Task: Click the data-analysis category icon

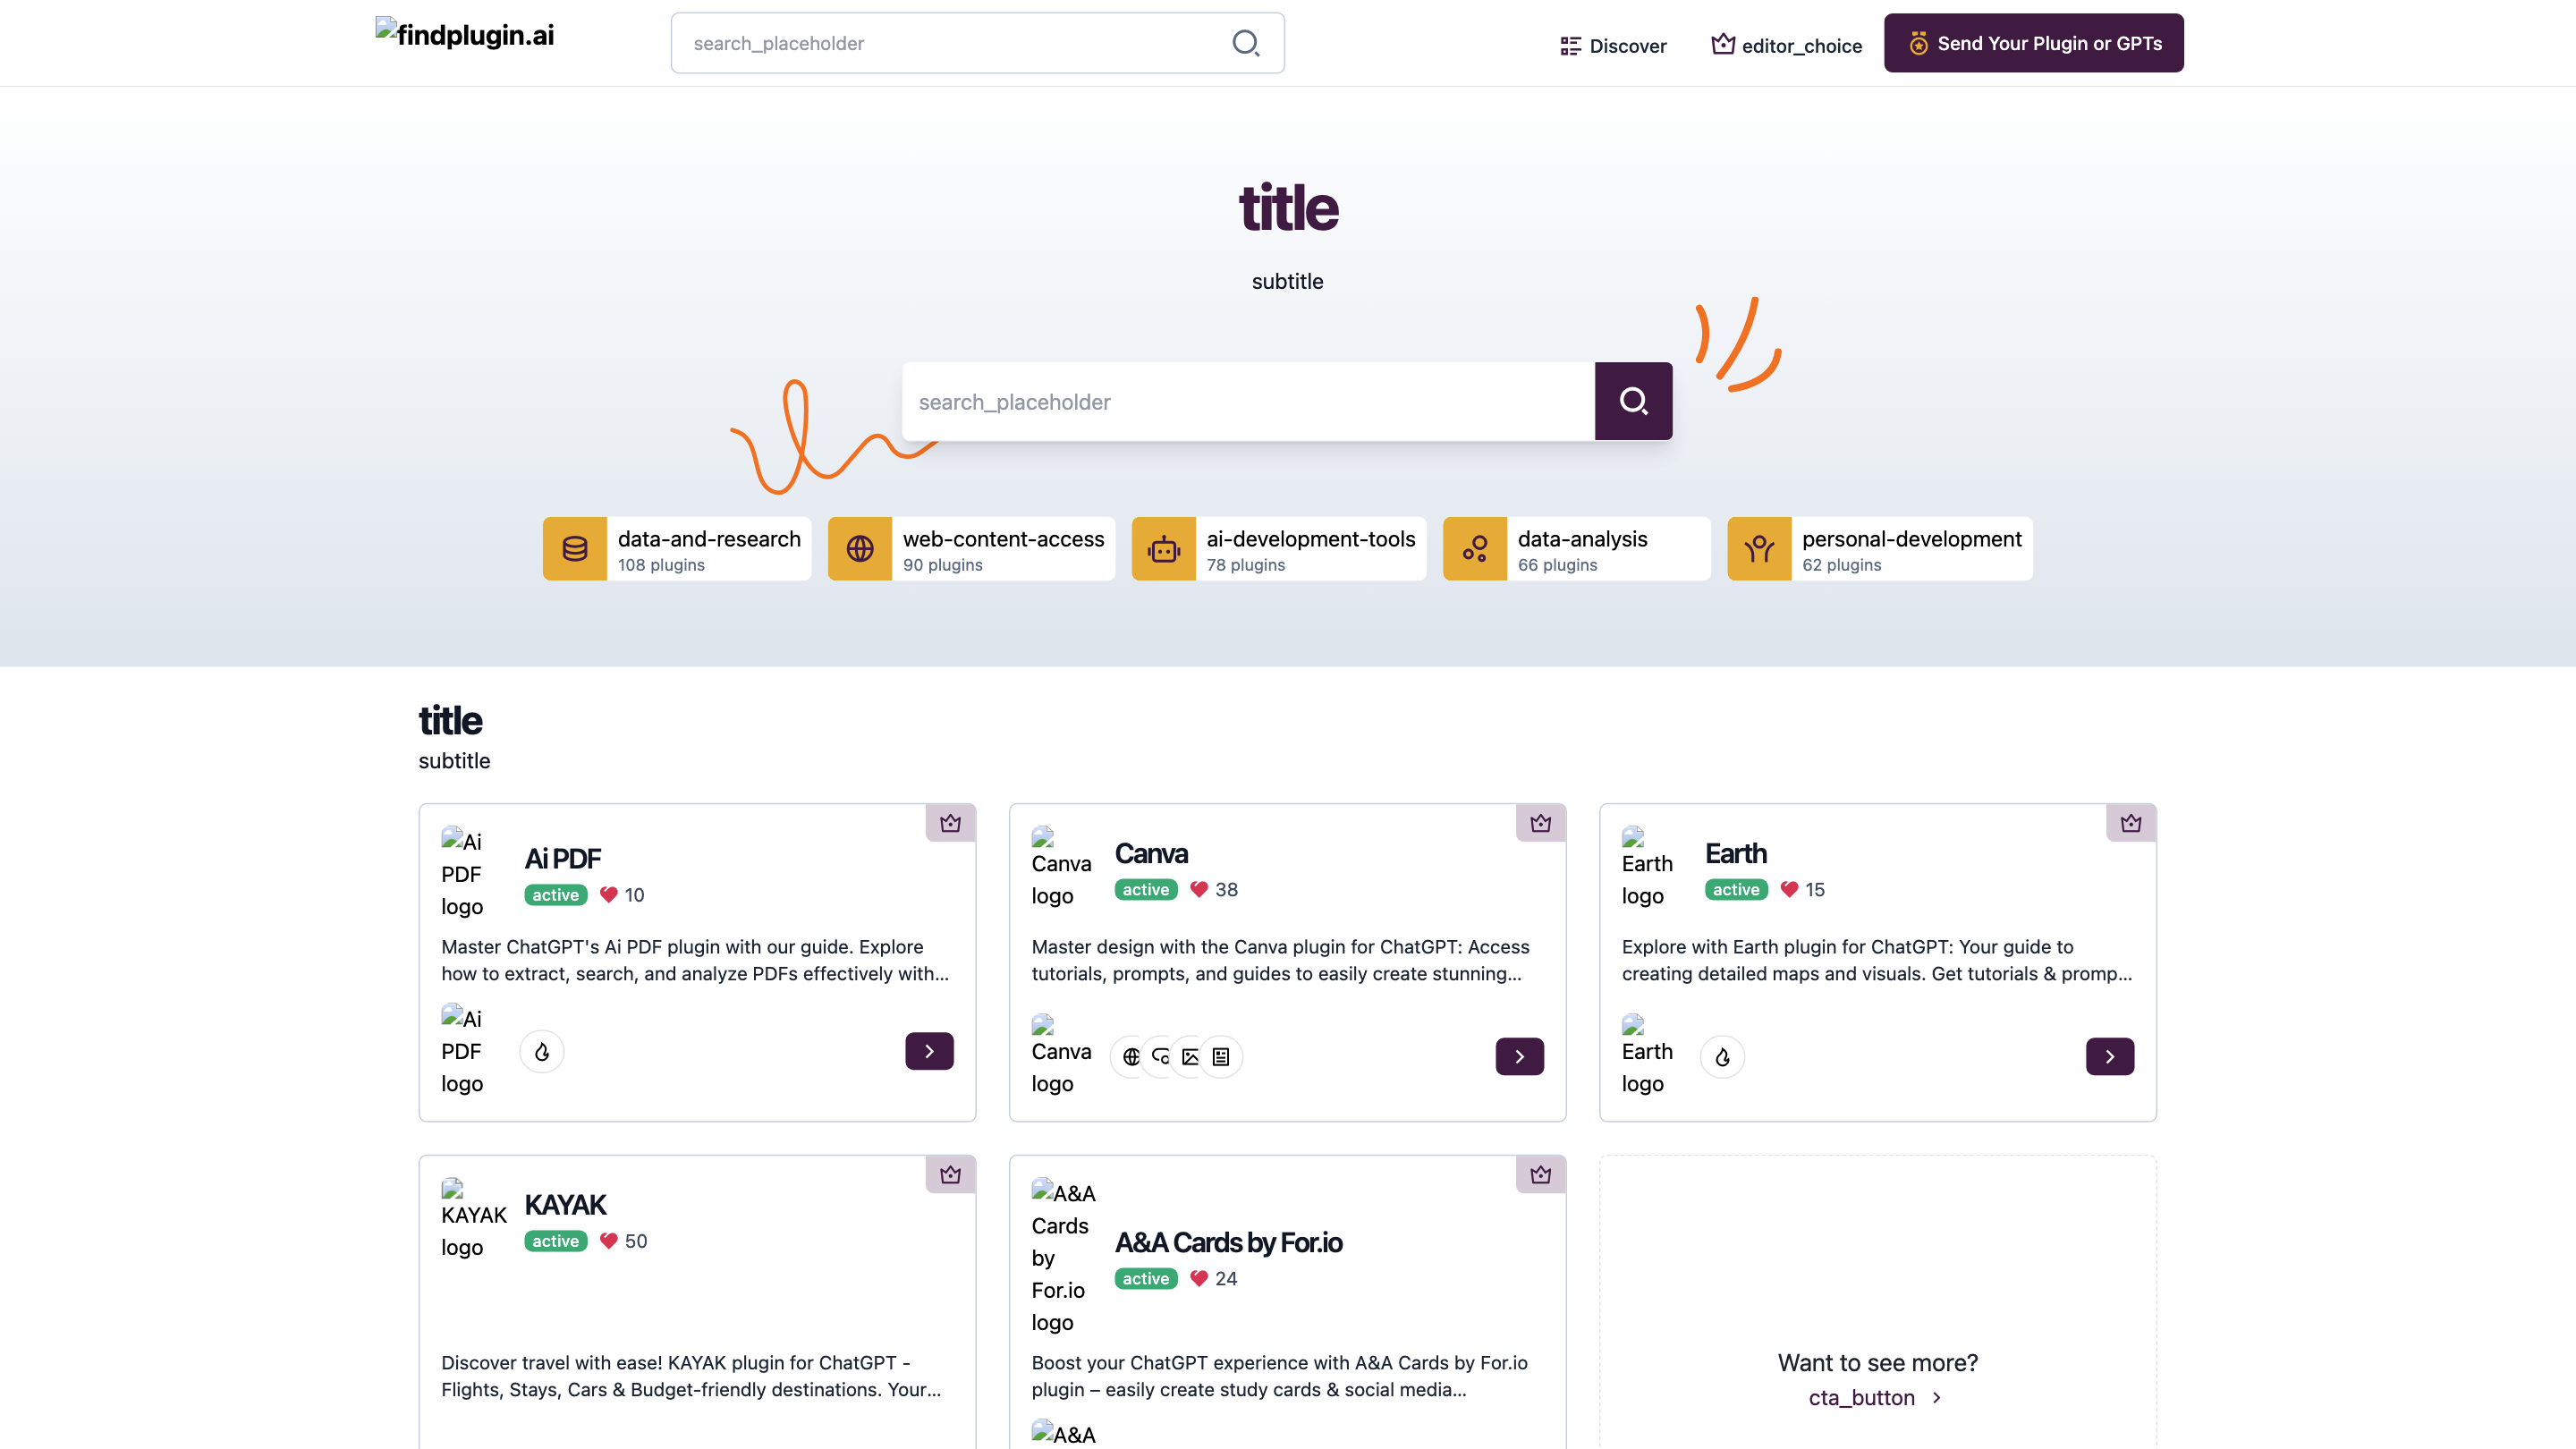Action: 1475,548
